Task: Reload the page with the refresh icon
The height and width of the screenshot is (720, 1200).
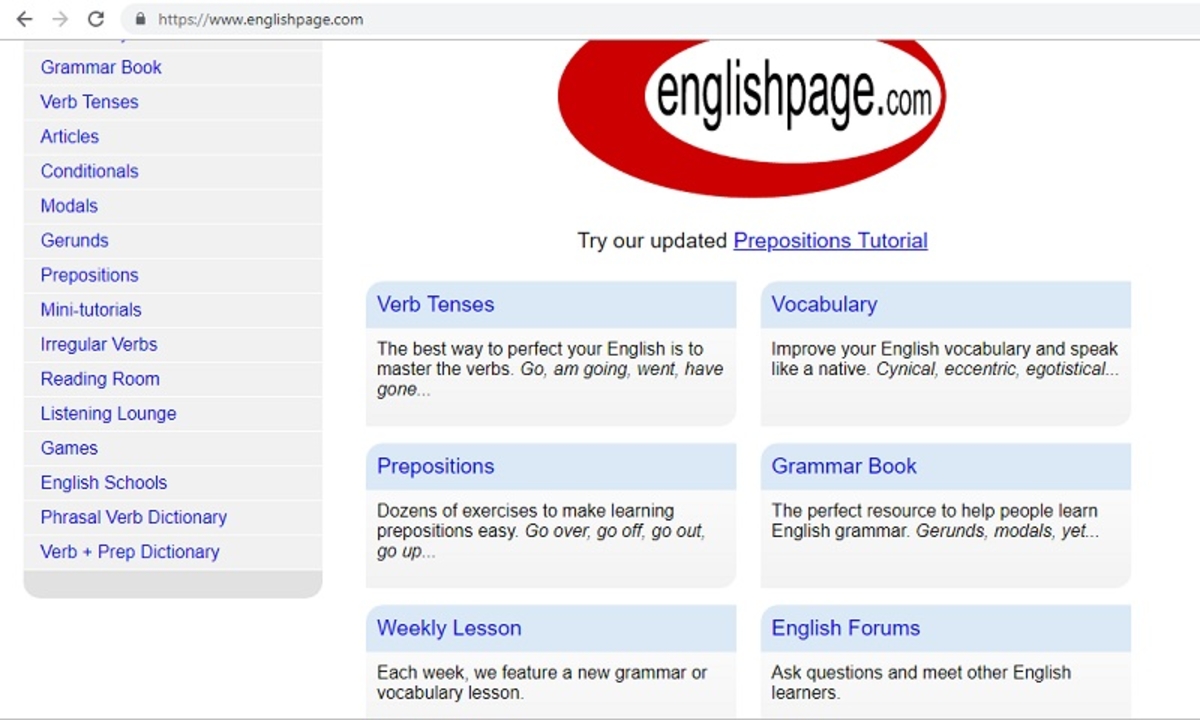Action: coord(96,19)
